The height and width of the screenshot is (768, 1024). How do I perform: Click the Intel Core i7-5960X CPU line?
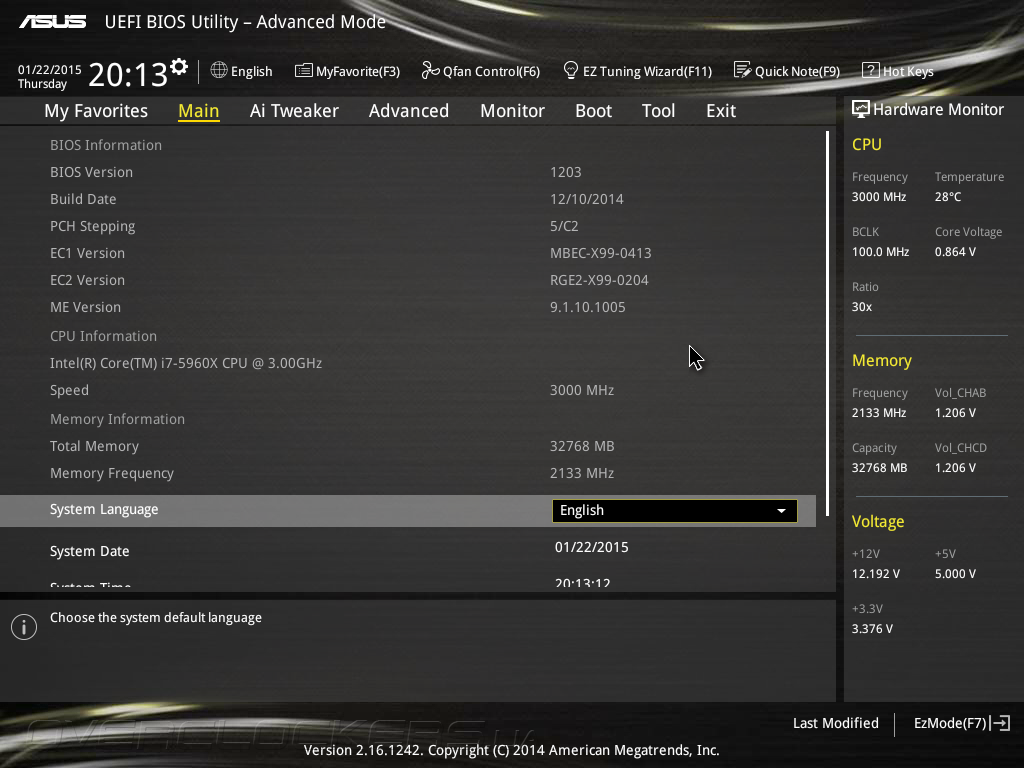[x=186, y=363]
